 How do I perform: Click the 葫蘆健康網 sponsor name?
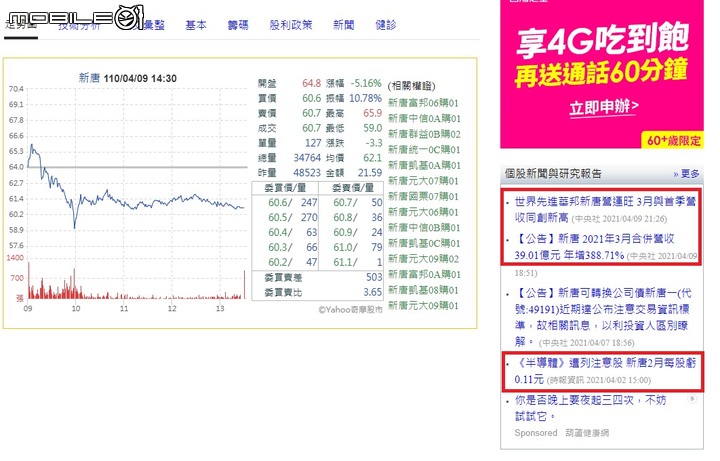(587, 433)
